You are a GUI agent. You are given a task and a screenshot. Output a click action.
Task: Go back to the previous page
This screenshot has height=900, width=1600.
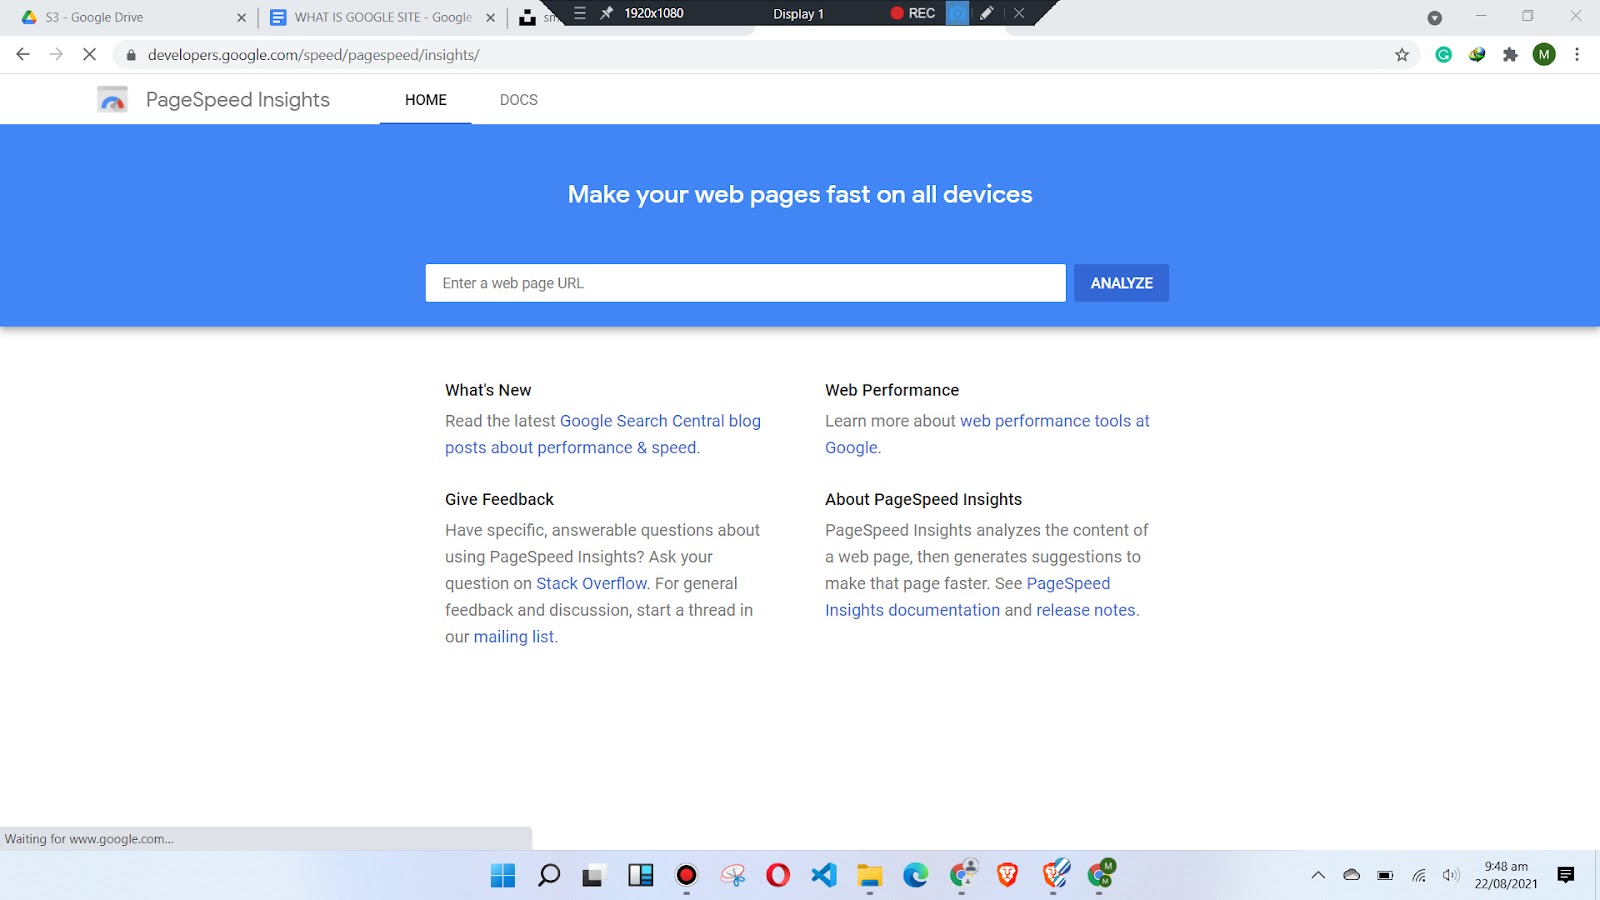(x=23, y=55)
